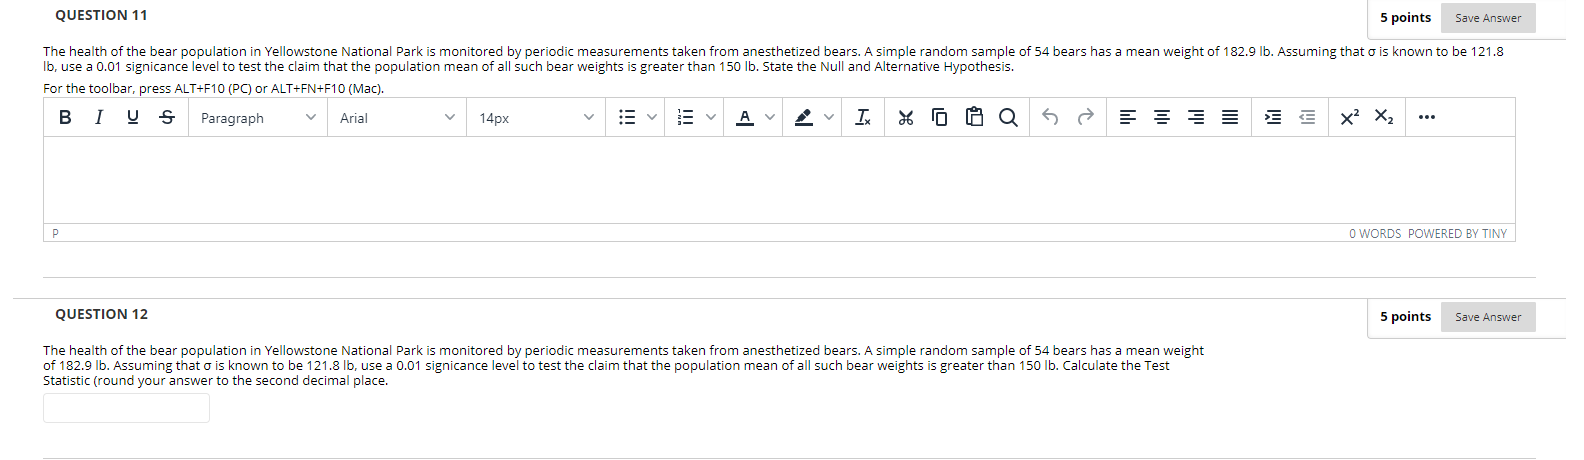Click inside the Question 11 text editor

[x=779, y=180]
